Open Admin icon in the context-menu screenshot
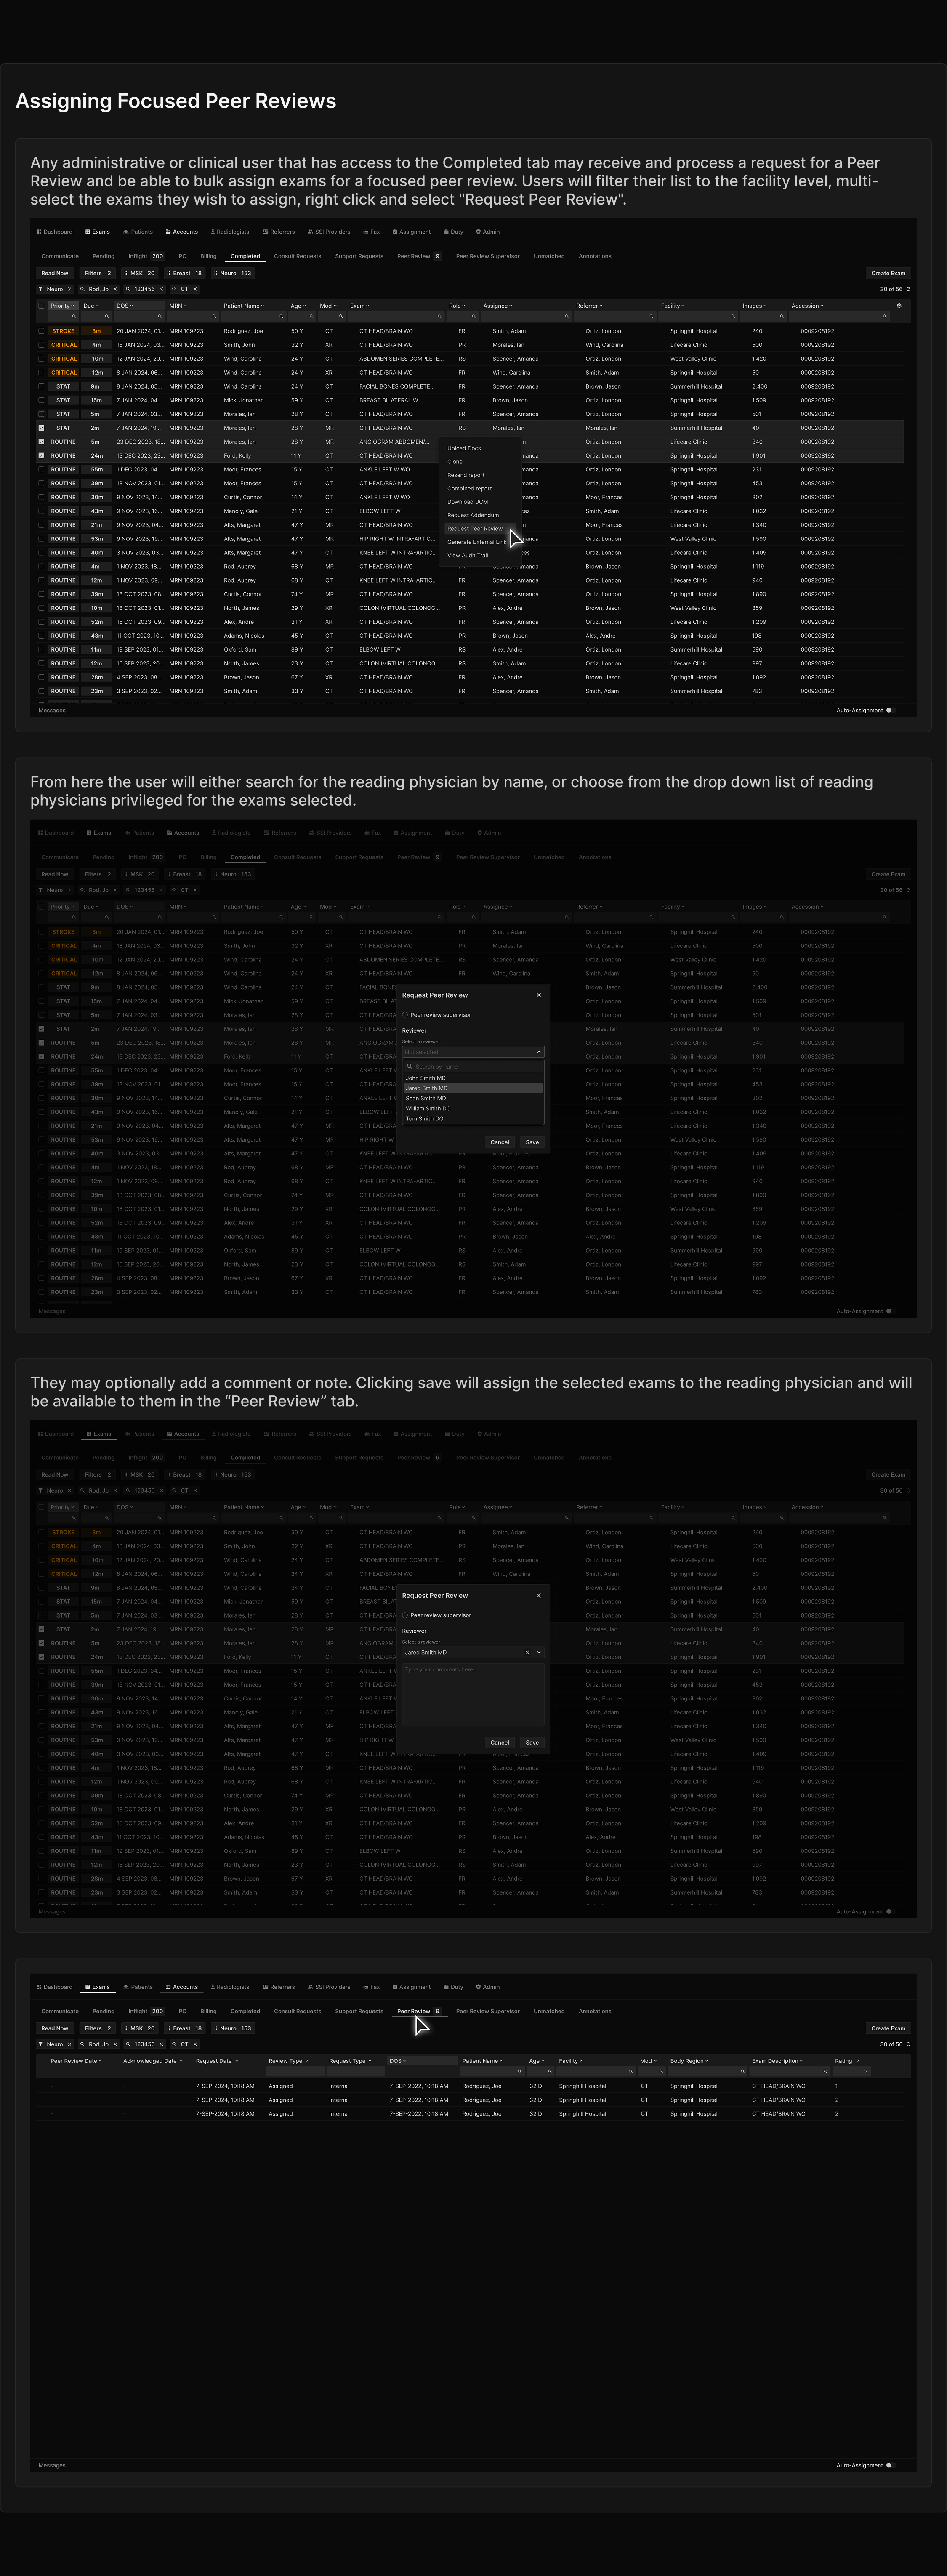Image resolution: width=947 pixels, height=2576 pixels. (478, 232)
